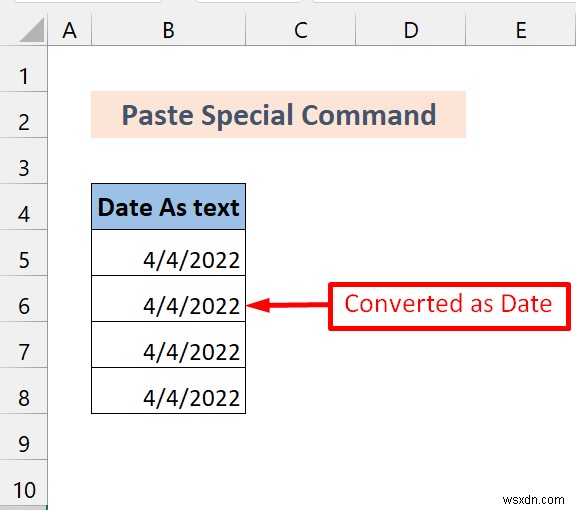This screenshot has height=510, width=576.
Task: Select column B header
Action: click(168, 30)
